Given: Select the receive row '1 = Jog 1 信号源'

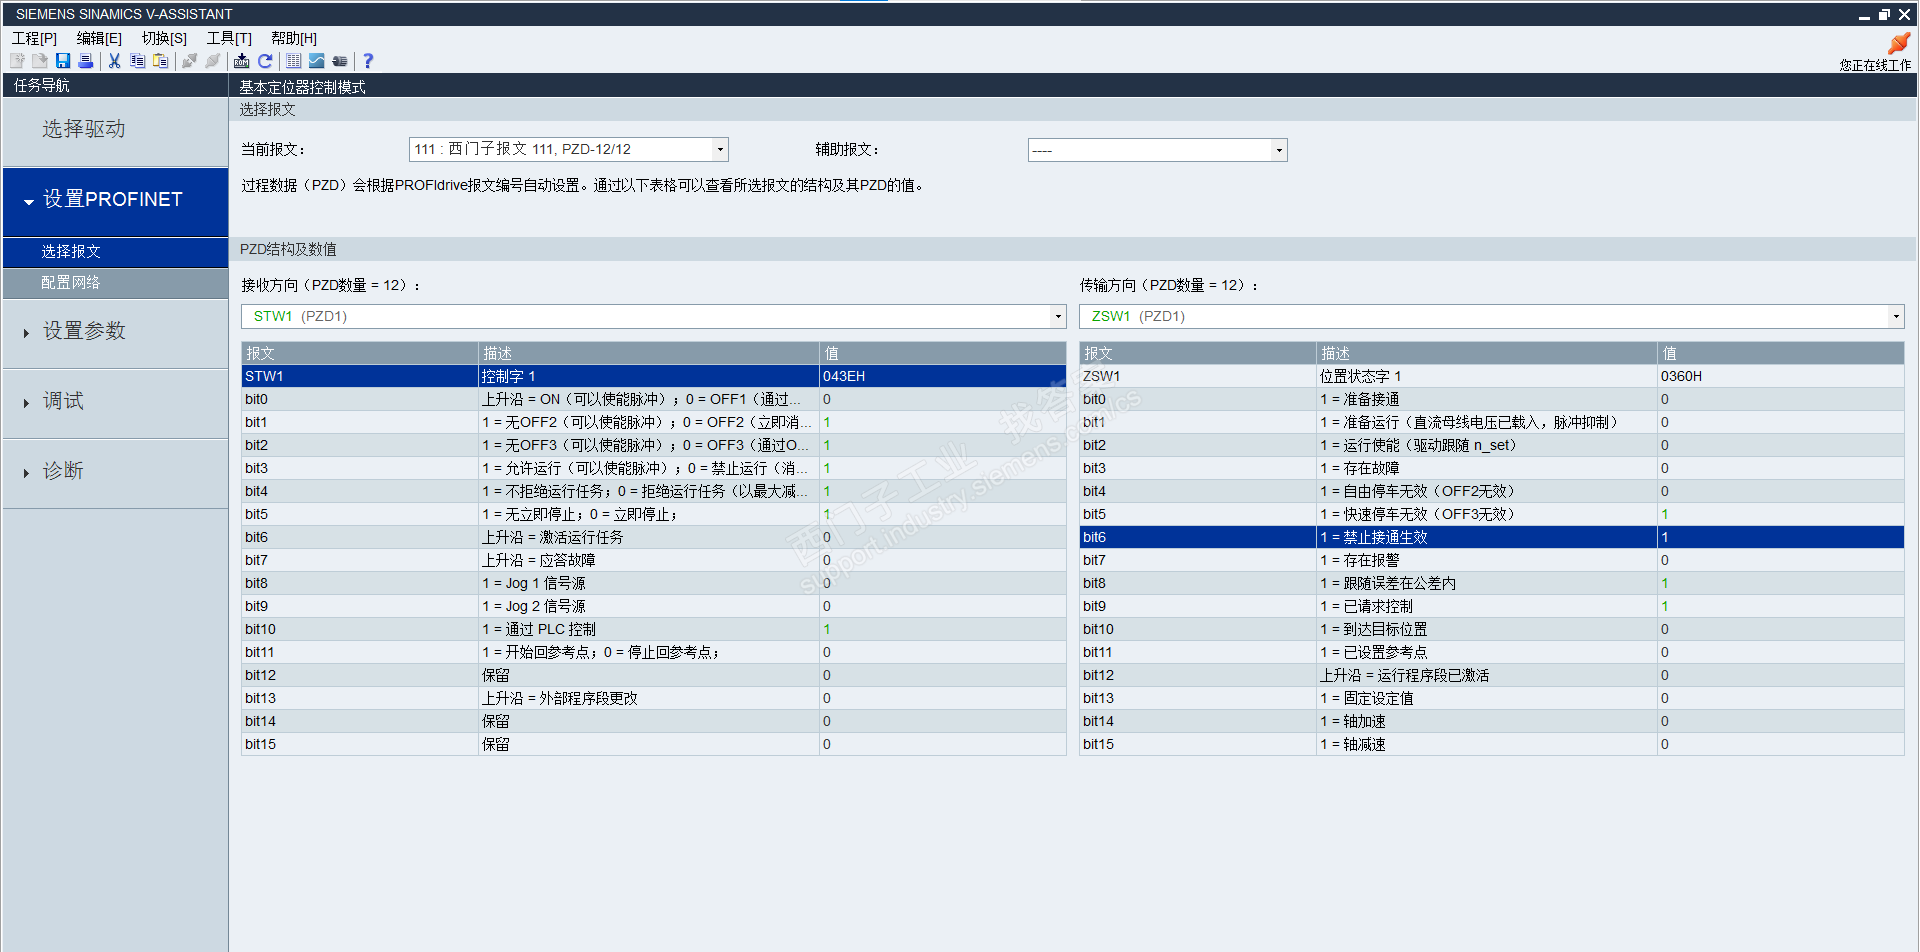Looking at the screenshot, I should [654, 584].
